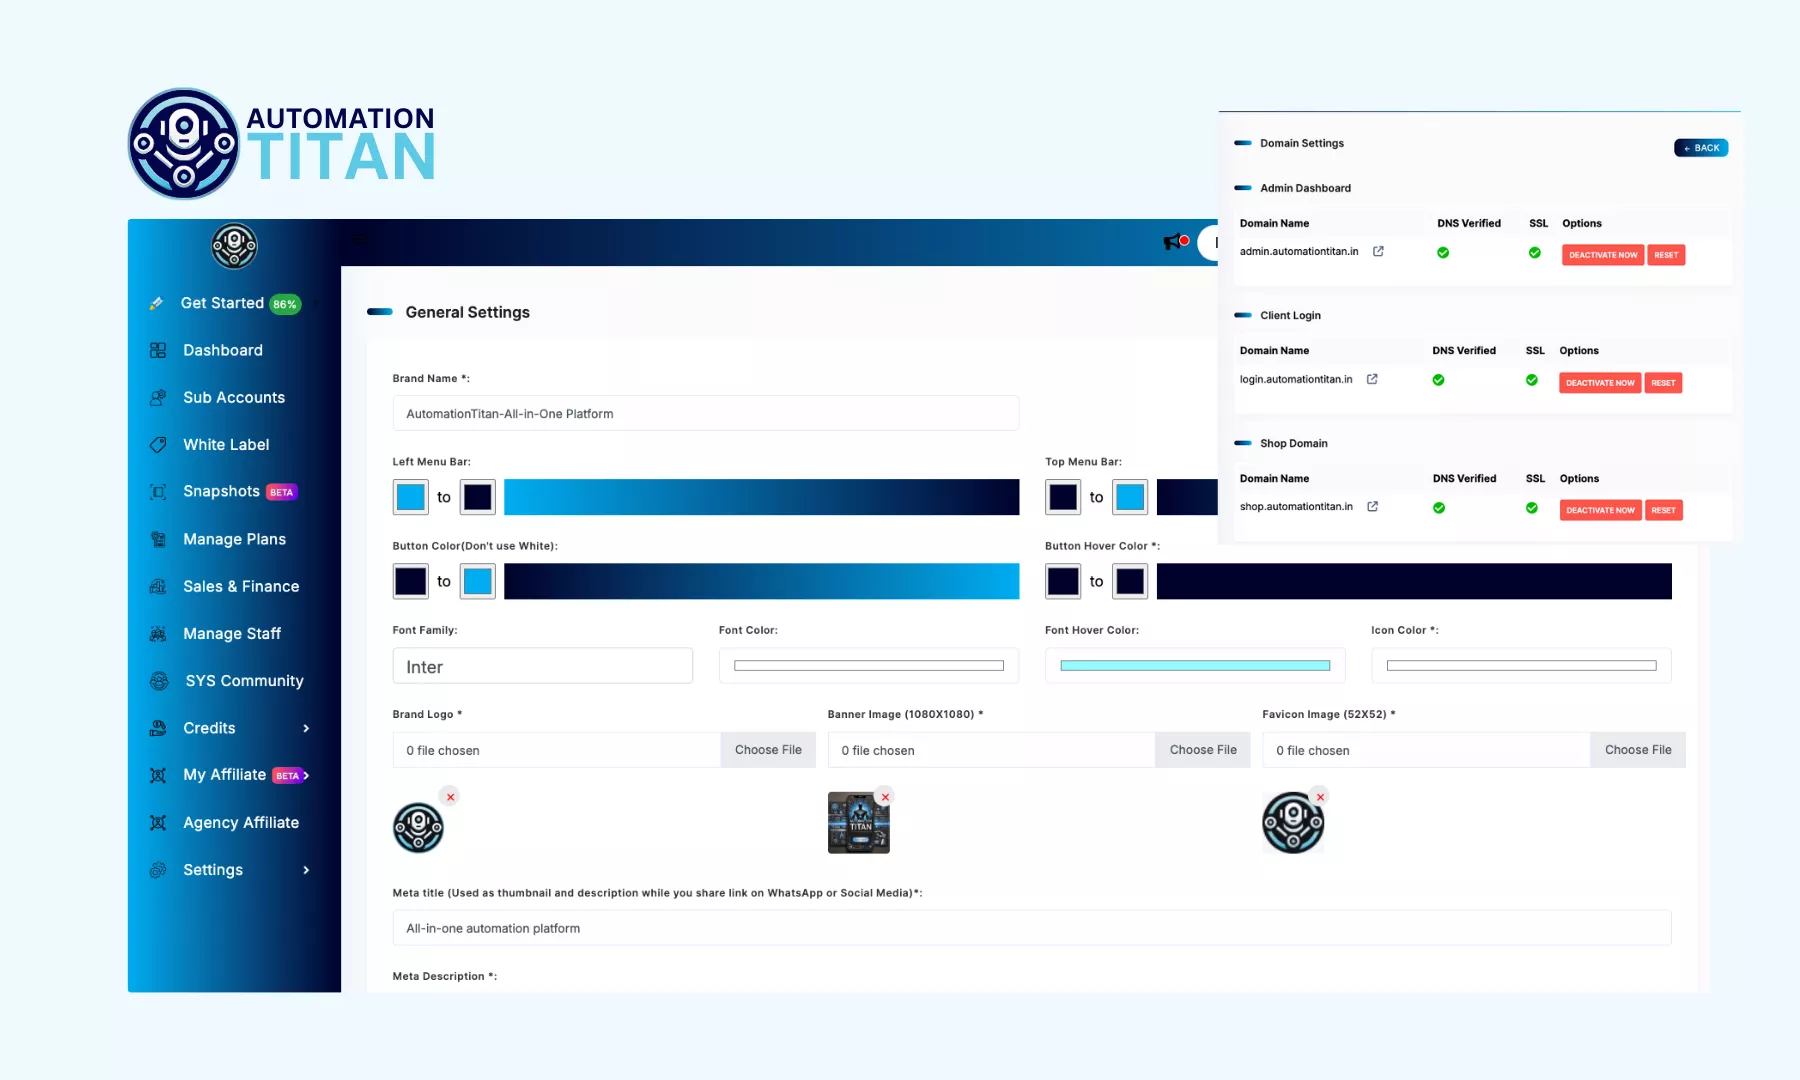Click the SYS Community icon
Viewport: 1800px width, 1080px height.
pos(159,680)
